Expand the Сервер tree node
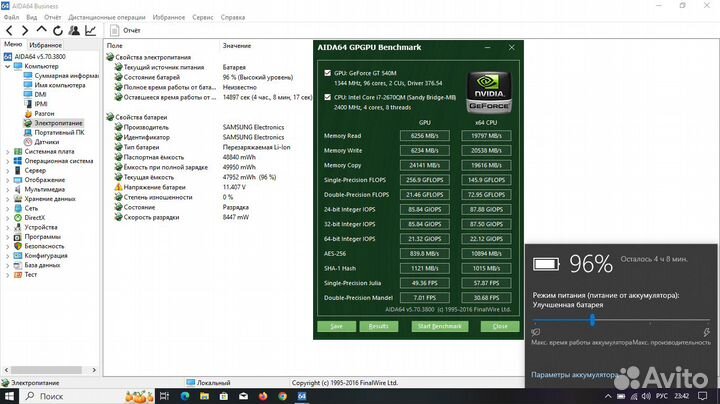720x404 pixels. click(x=7, y=170)
